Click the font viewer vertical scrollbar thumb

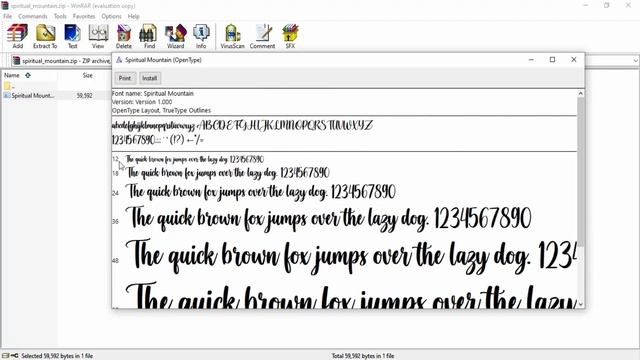(x=580, y=171)
